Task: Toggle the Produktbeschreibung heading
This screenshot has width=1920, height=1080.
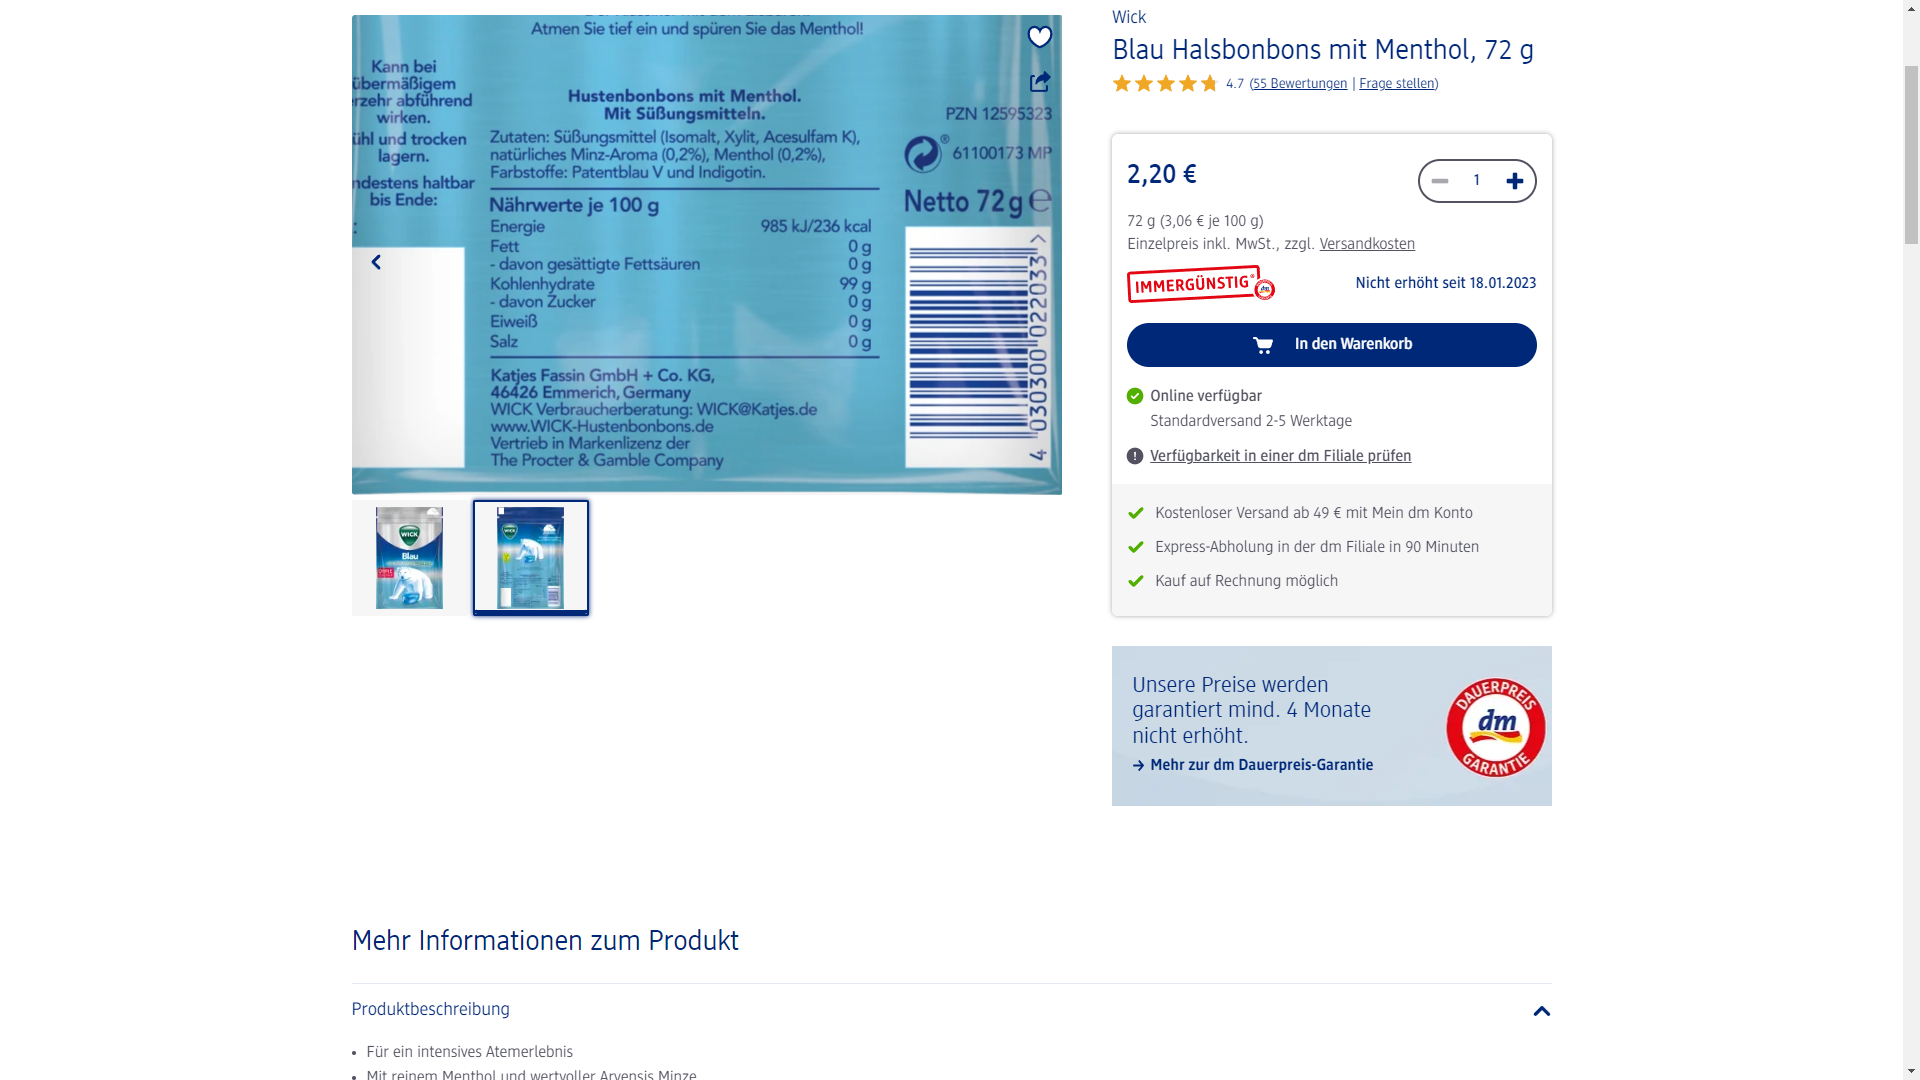Action: 431,1010
